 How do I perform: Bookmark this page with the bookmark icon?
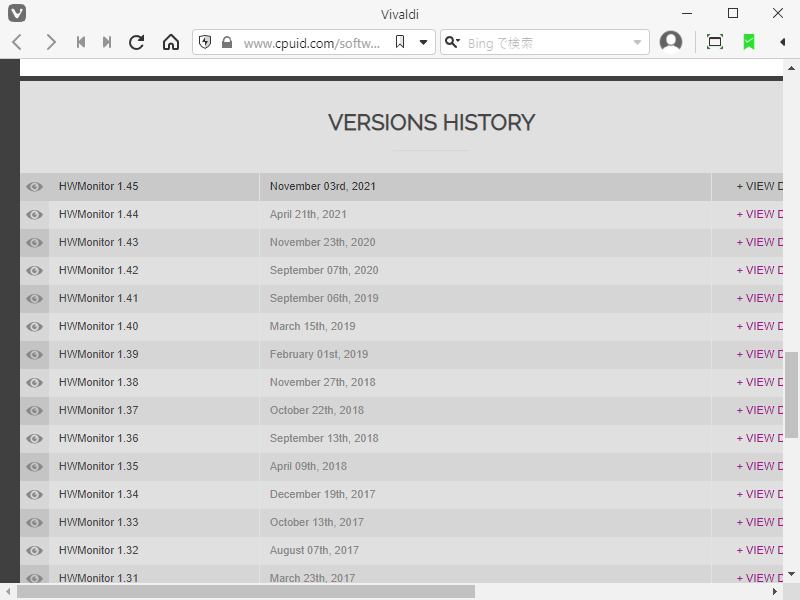tap(400, 42)
